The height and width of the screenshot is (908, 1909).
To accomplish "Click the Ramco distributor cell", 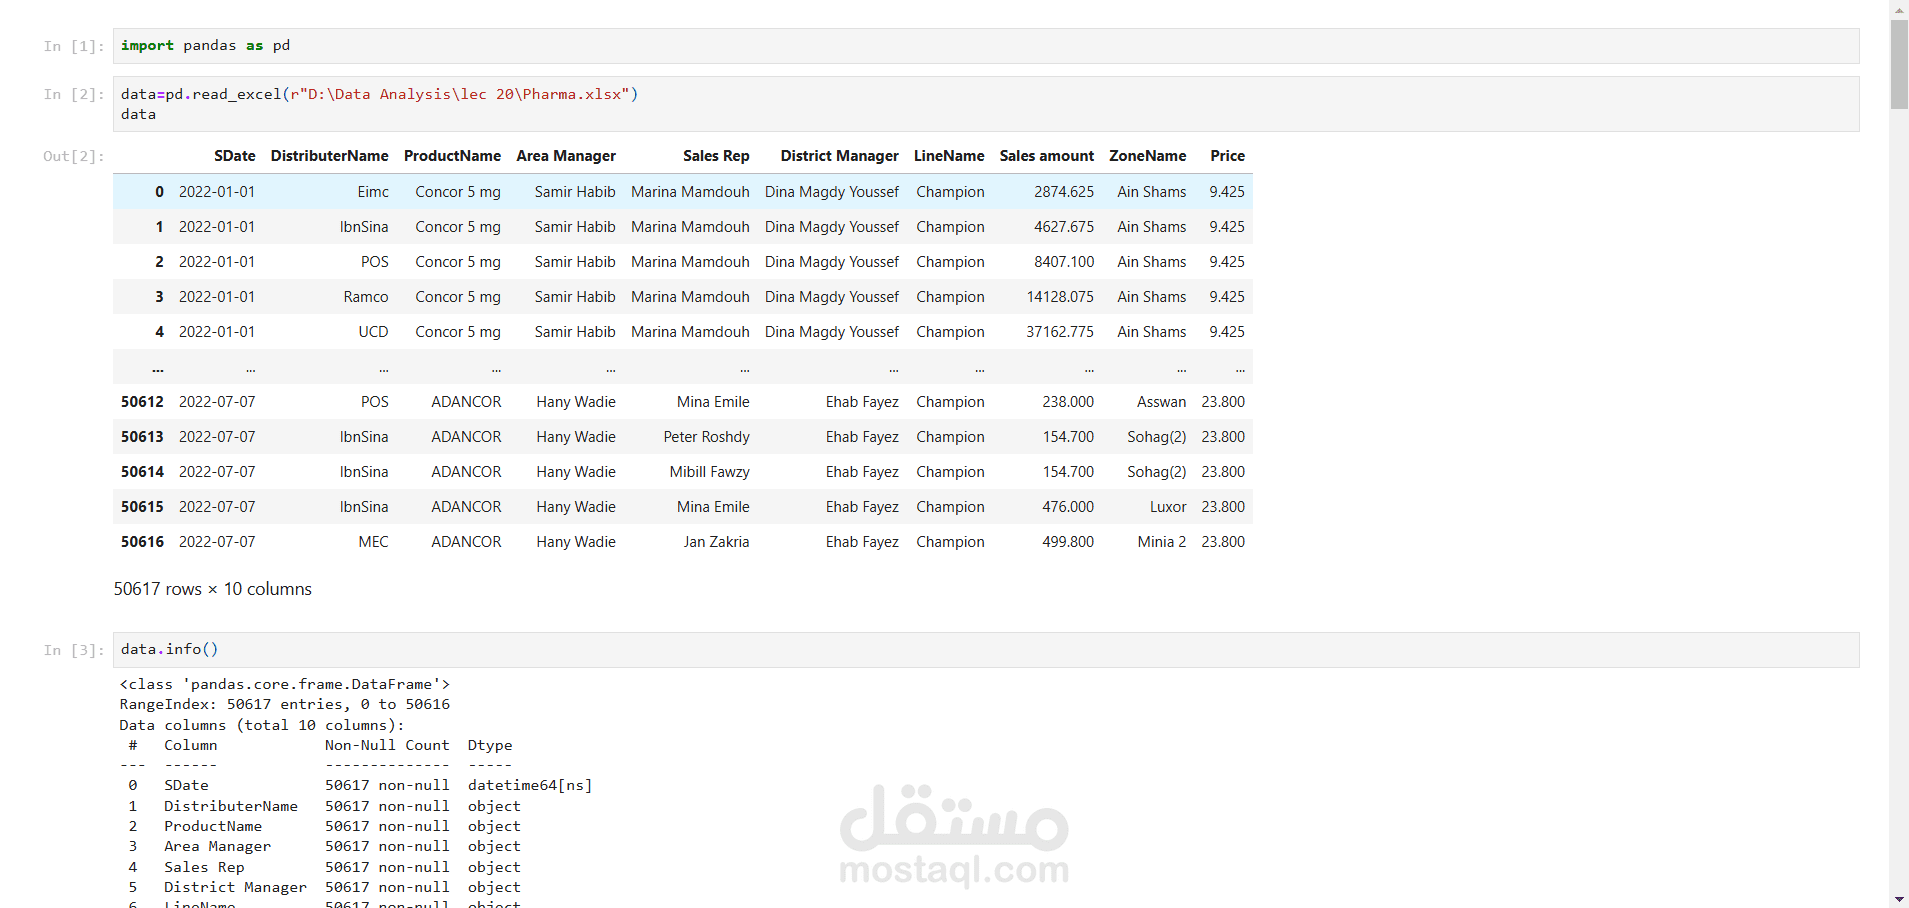I will pyautogui.click(x=366, y=297).
